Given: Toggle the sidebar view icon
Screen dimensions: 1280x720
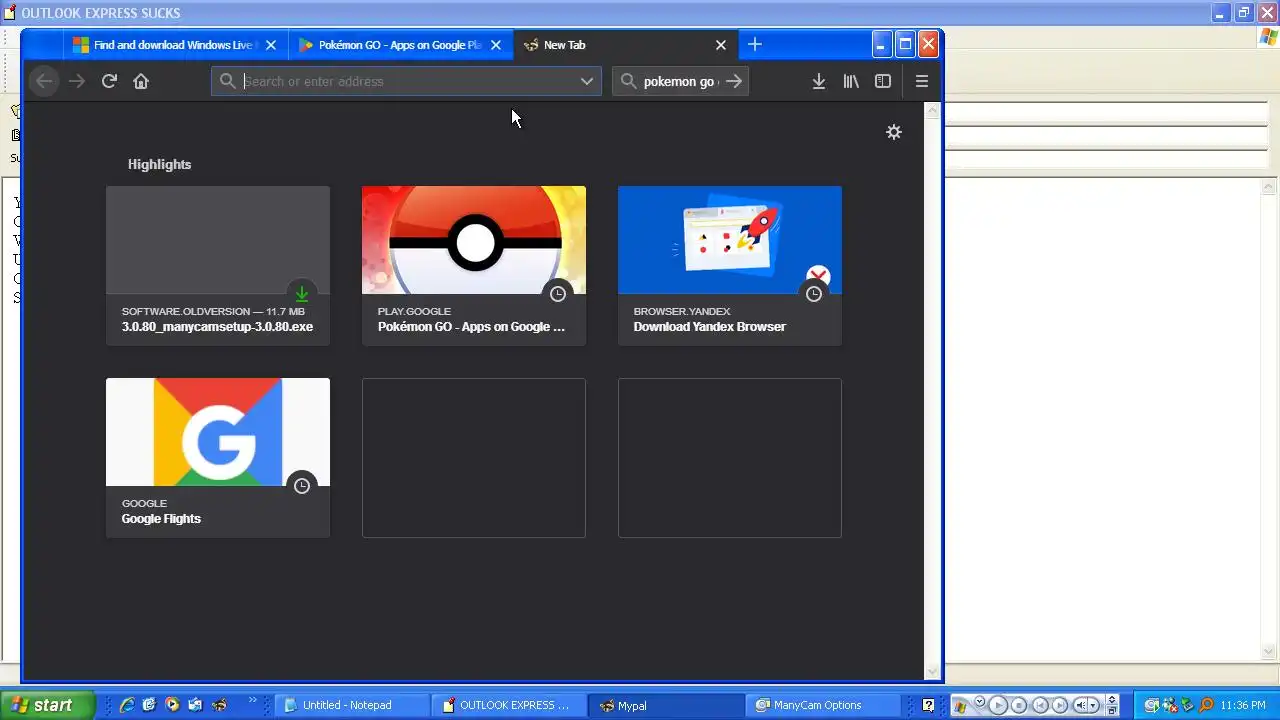Looking at the screenshot, I should [x=883, y=81].
